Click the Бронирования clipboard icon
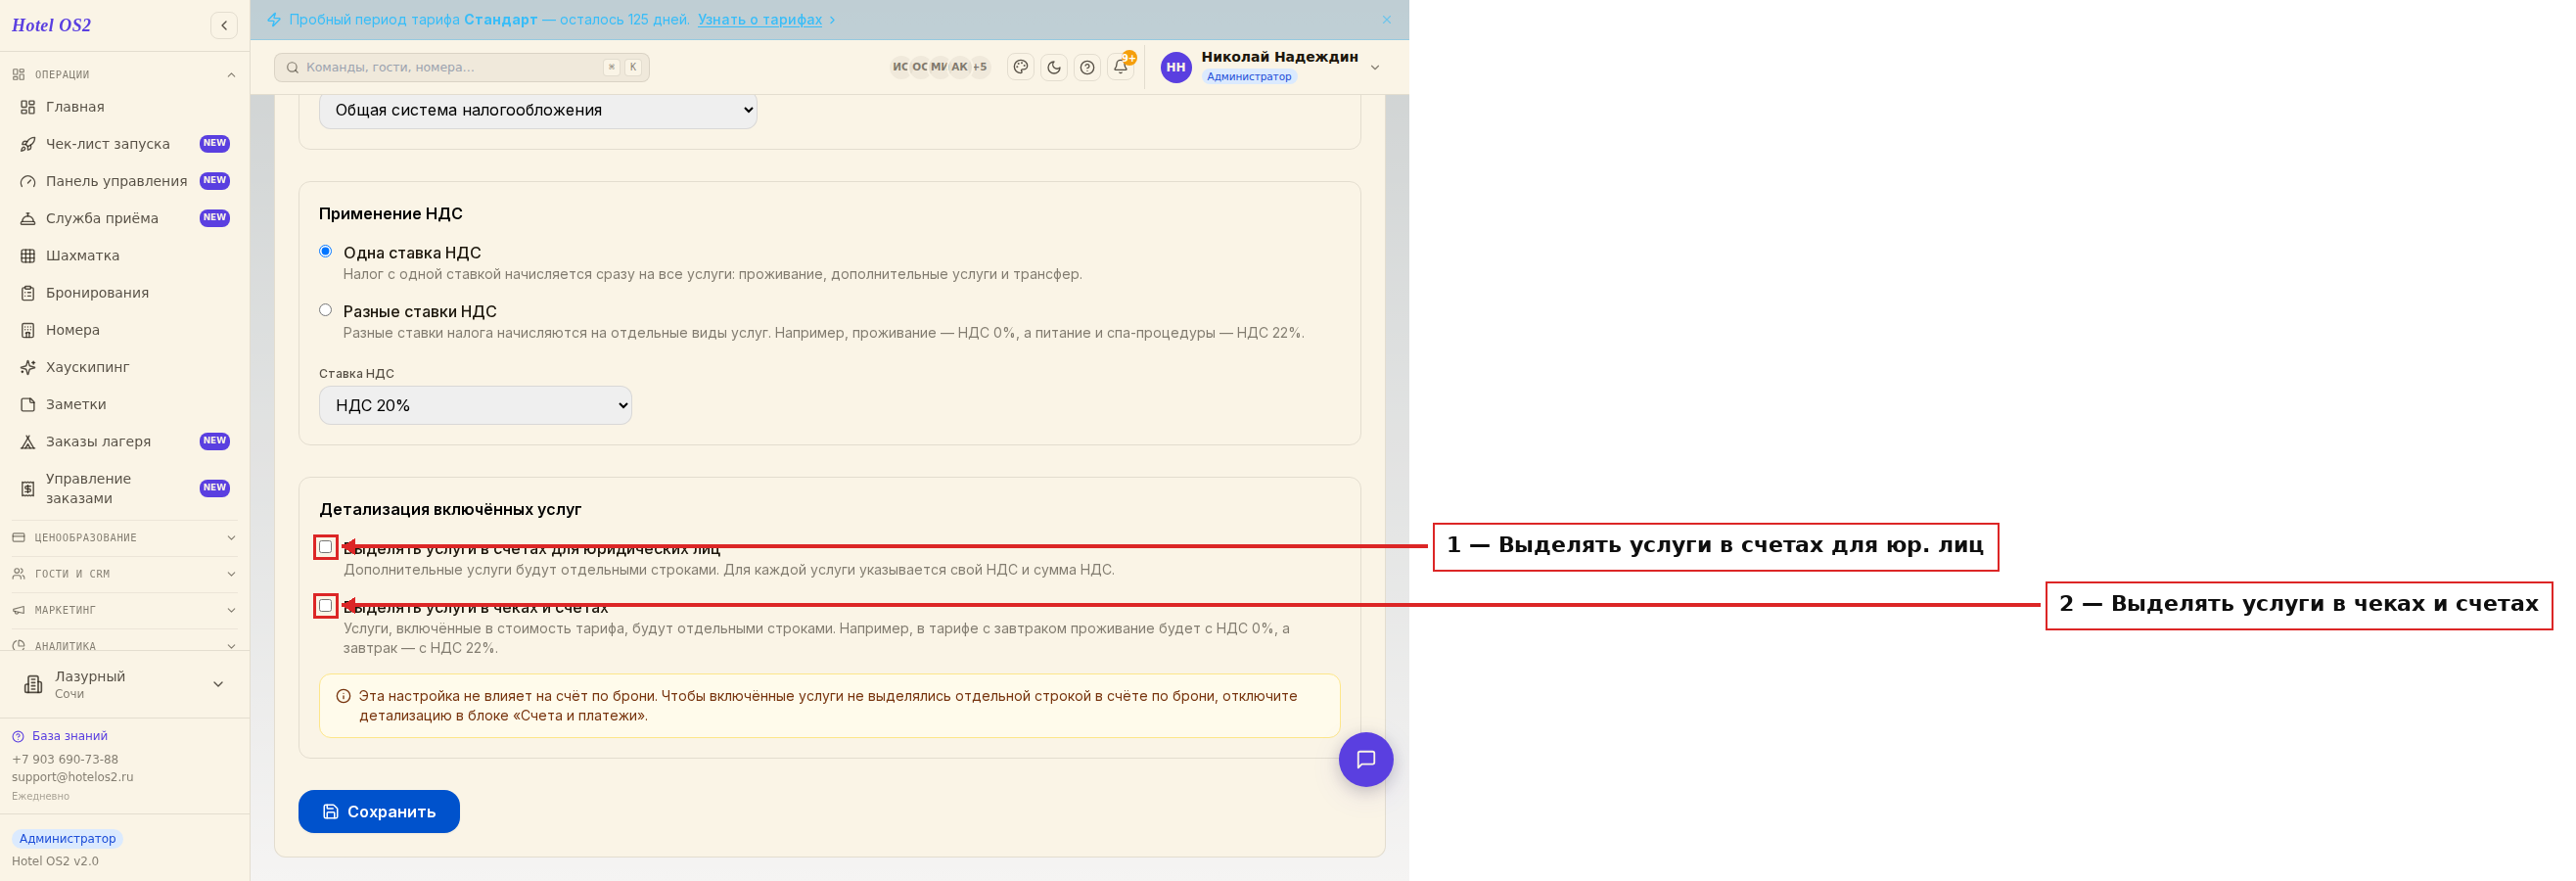Image resolution: width=2576 pixels, height=881 pixels. tap(28, 293)
